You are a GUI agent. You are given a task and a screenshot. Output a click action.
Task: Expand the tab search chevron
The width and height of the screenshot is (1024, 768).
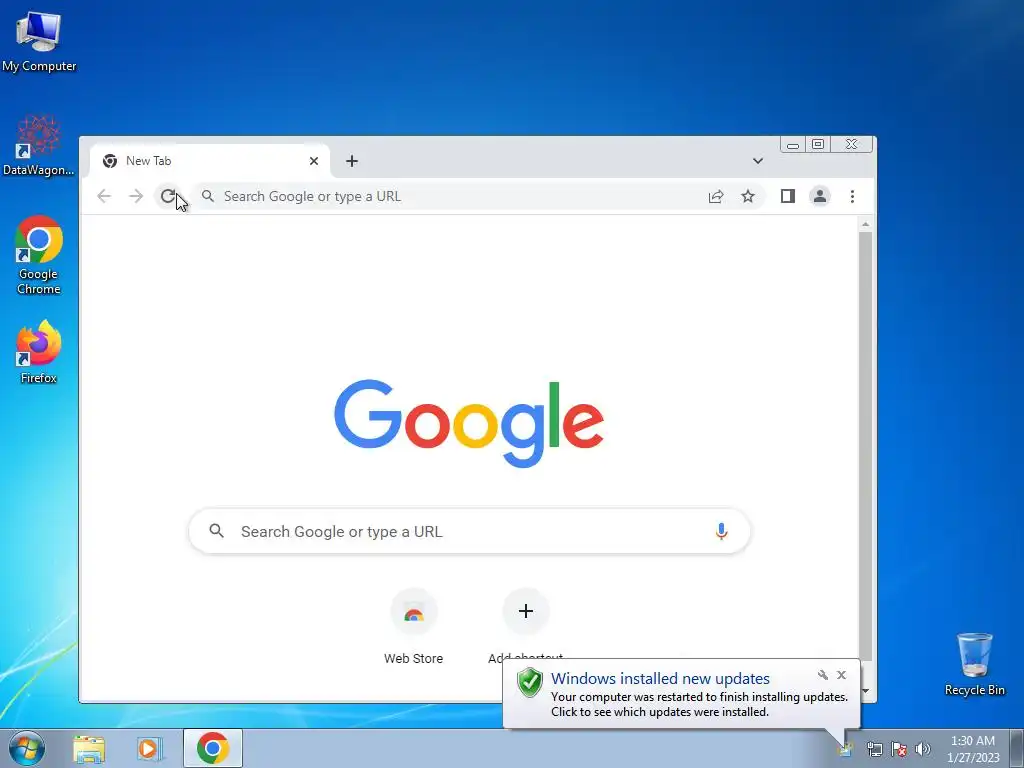tap(758, 161)
